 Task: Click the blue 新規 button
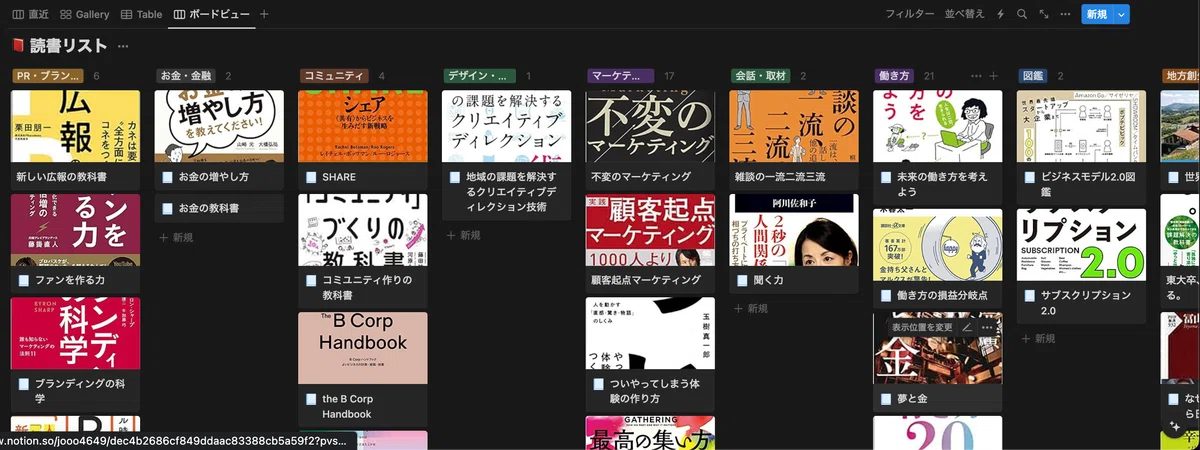pos(1097,14)
